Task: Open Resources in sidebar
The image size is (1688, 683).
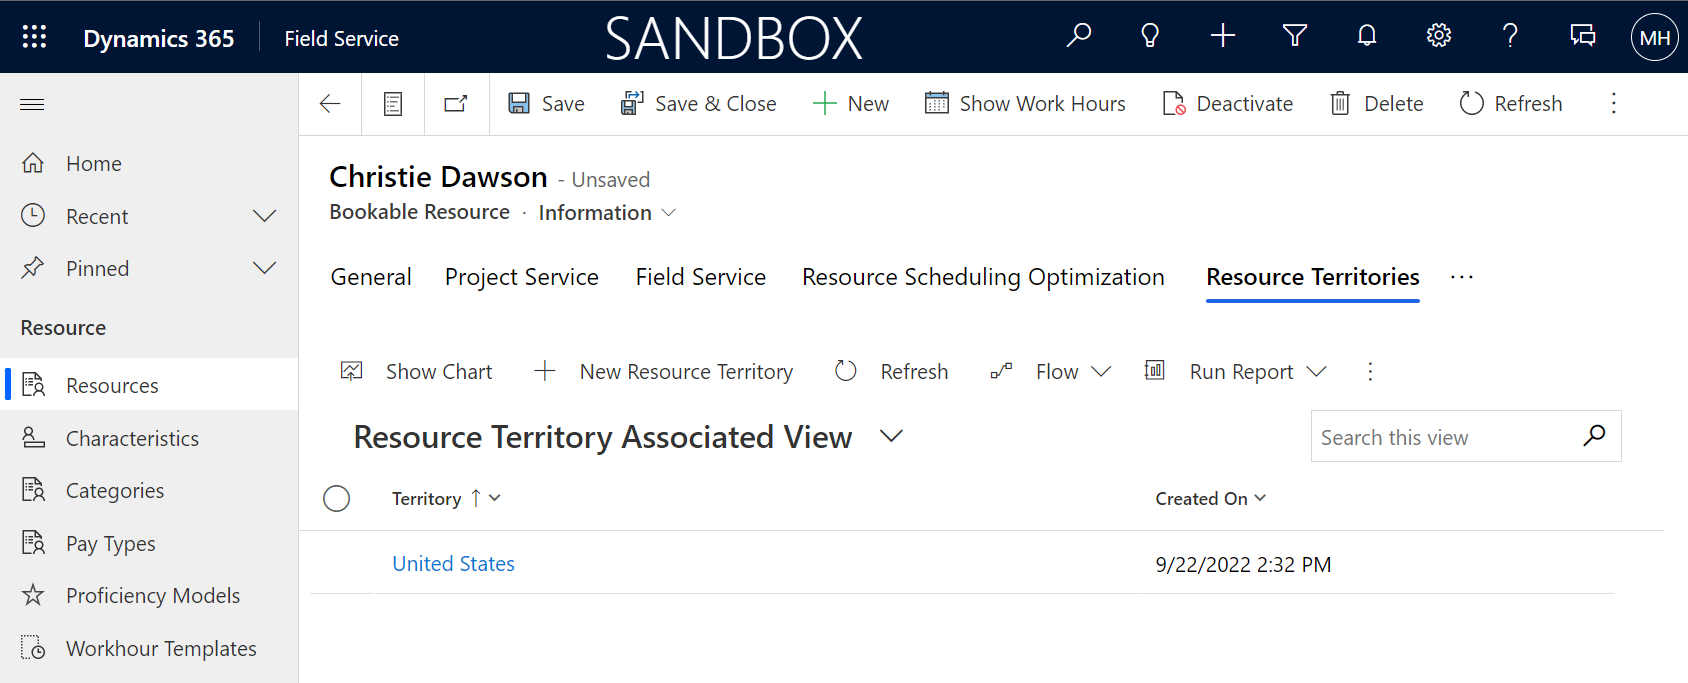Action: point(149,385)
